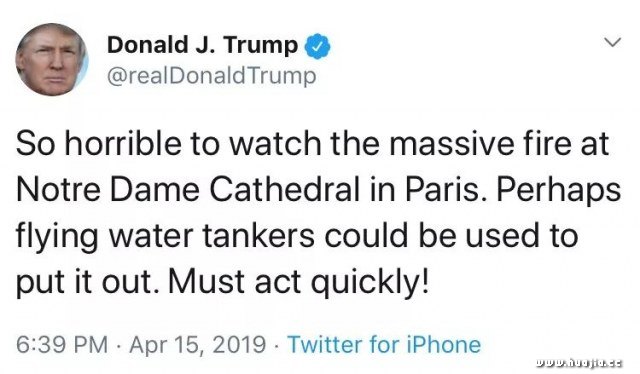Viewport: 640px width, 374px height.
Task: Open the @realDonaldTrump handle
Action: coord(211,76)
